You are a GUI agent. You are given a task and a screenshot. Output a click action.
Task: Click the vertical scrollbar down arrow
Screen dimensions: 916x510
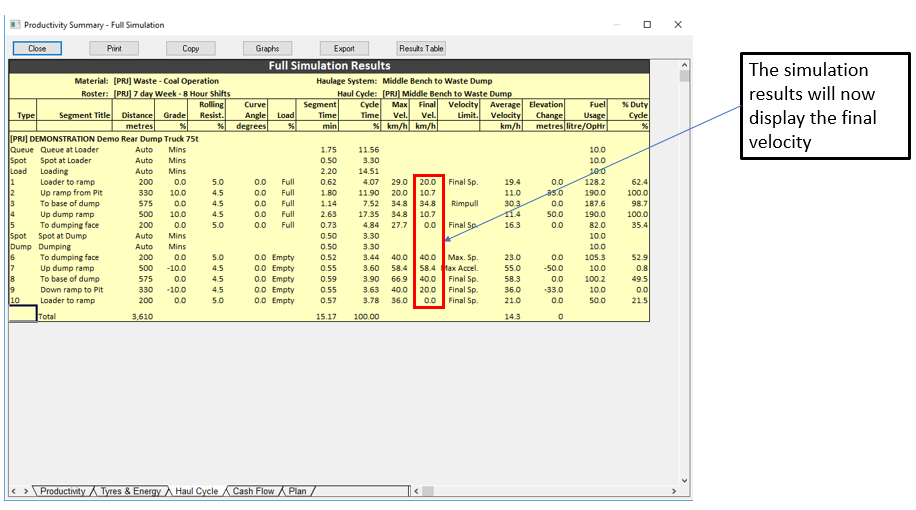click(x=684, y=481)
